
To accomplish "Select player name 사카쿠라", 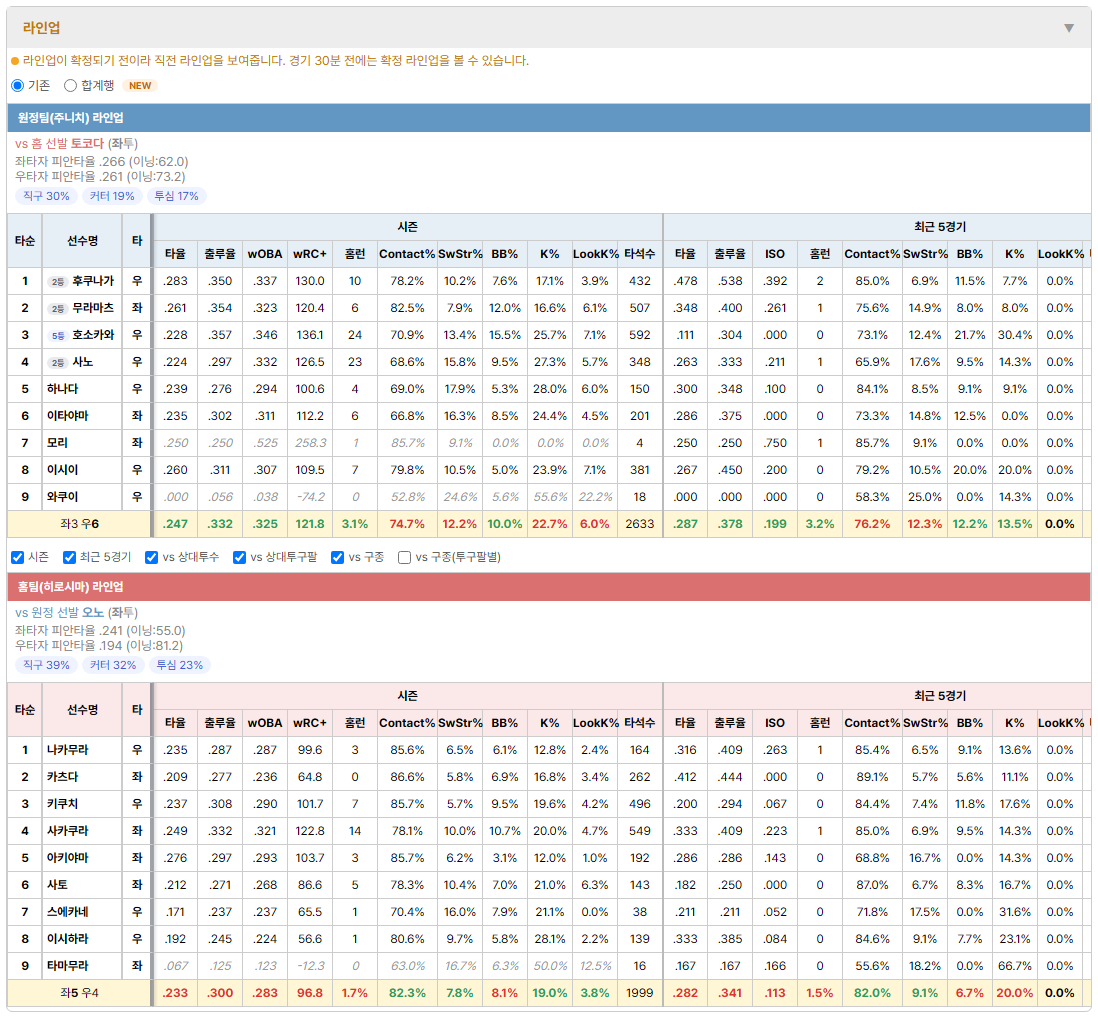I will tap(67, 831).
